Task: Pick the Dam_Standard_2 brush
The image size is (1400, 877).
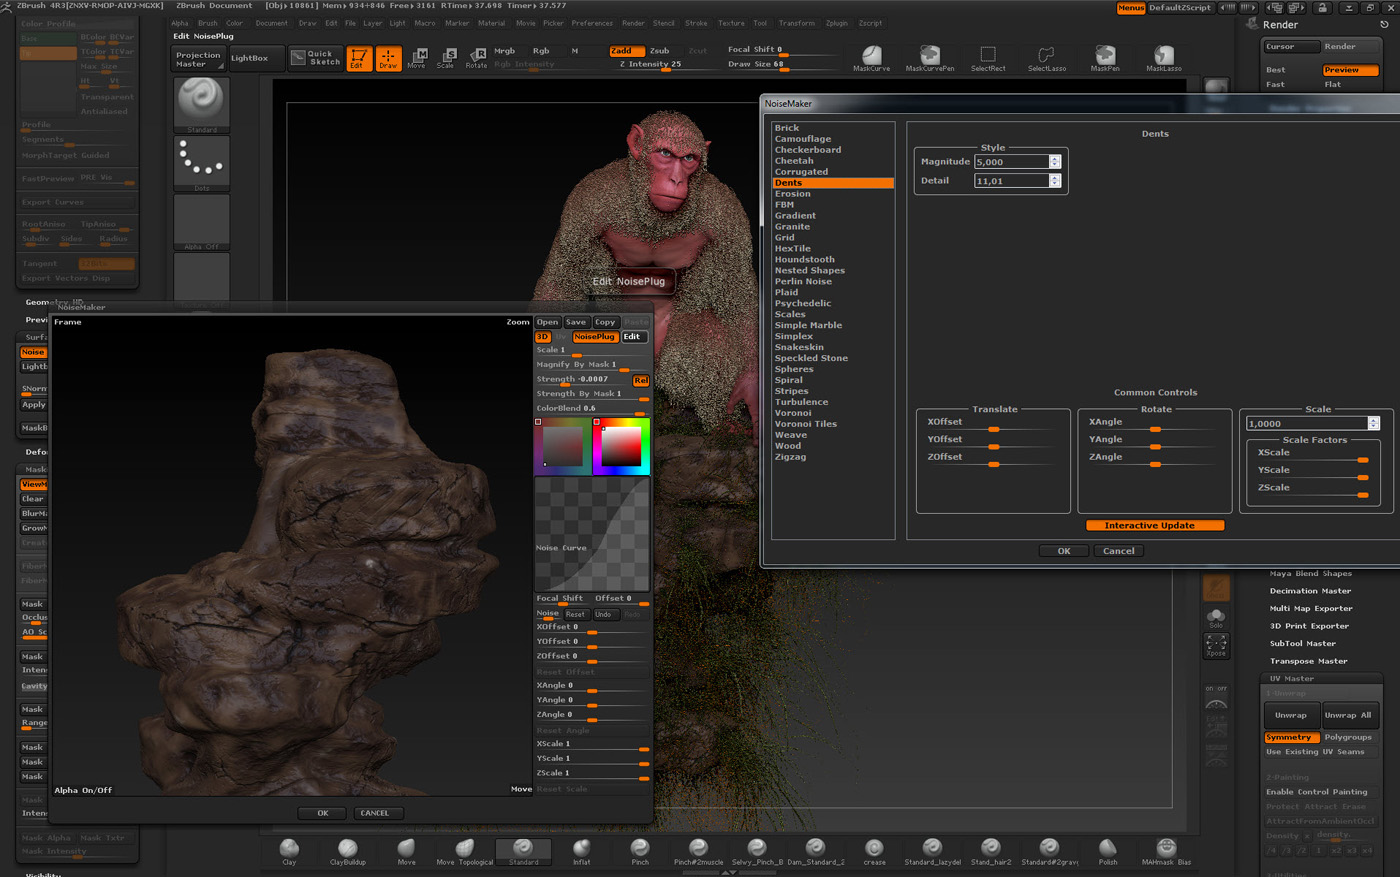Action: [815, 851]
